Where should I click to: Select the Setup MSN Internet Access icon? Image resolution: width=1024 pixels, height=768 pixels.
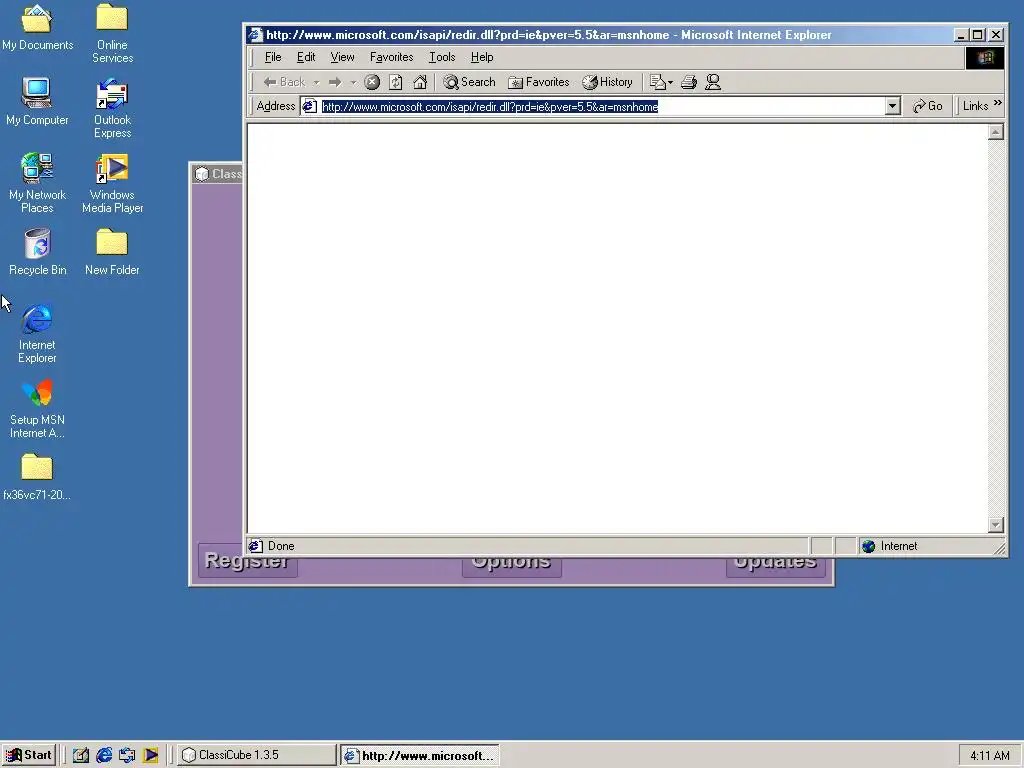tap(37, 409)
